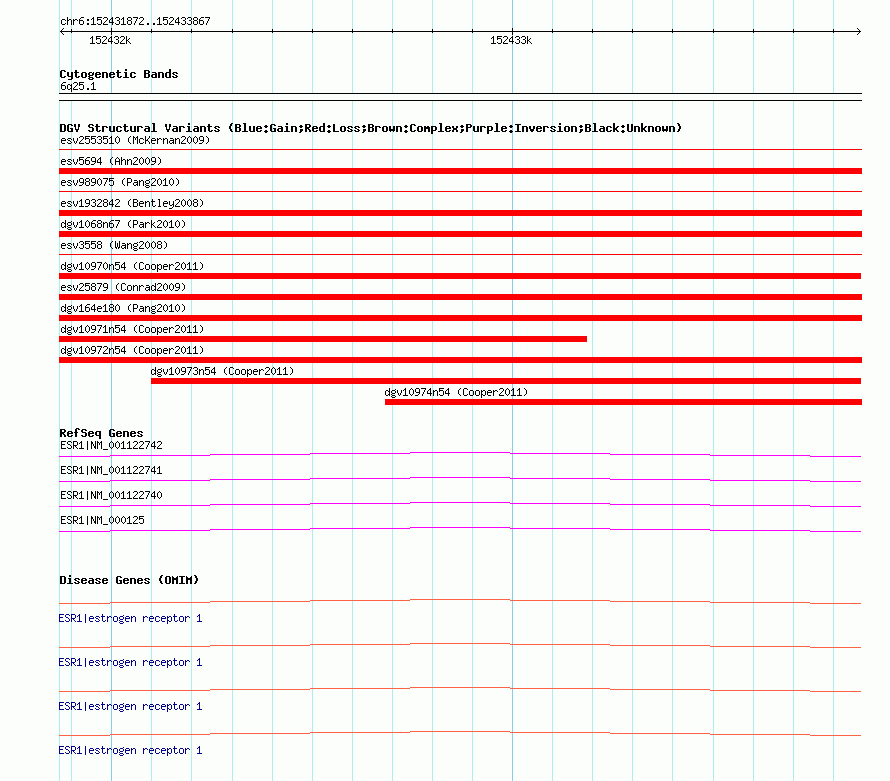Select the dgv10973n54 red bar

(x=506, y=381)
